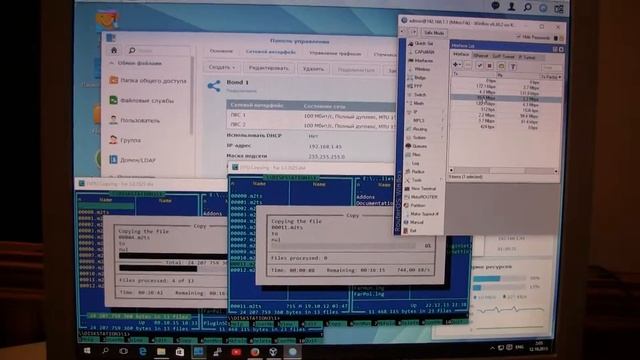
Task: Click the remove minus in Interface List toolbar
Action: 468,65
